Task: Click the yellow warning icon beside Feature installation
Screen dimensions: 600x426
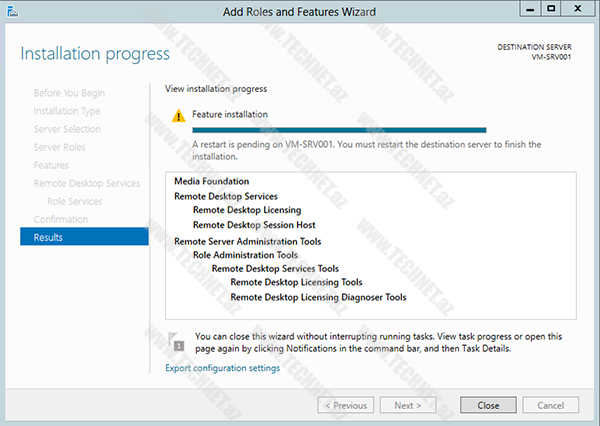Action: (178, 115)
